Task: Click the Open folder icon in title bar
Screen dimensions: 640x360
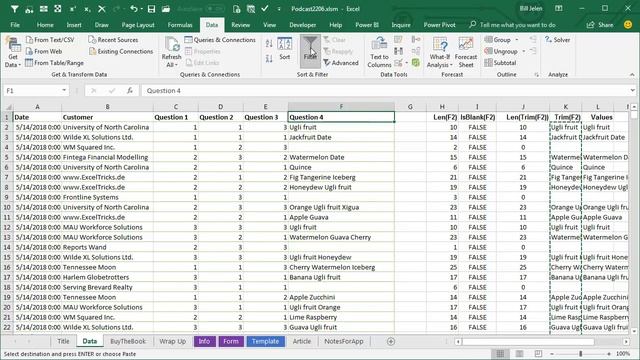Action: tap(166, 9)
